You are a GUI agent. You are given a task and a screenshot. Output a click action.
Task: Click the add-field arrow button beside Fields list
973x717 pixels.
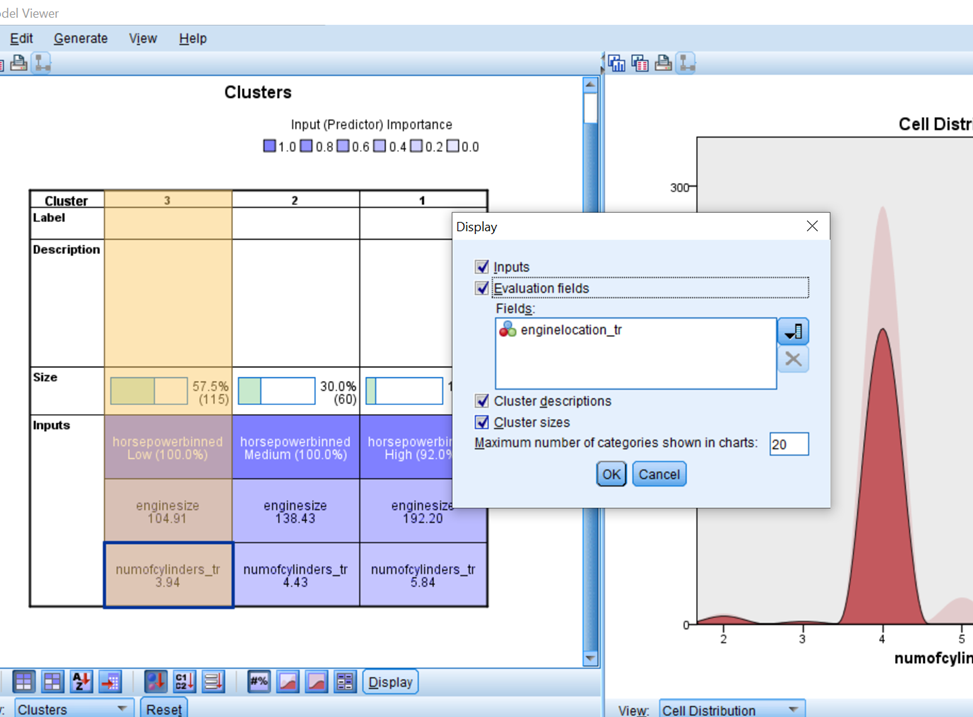[x=793, y=332]
